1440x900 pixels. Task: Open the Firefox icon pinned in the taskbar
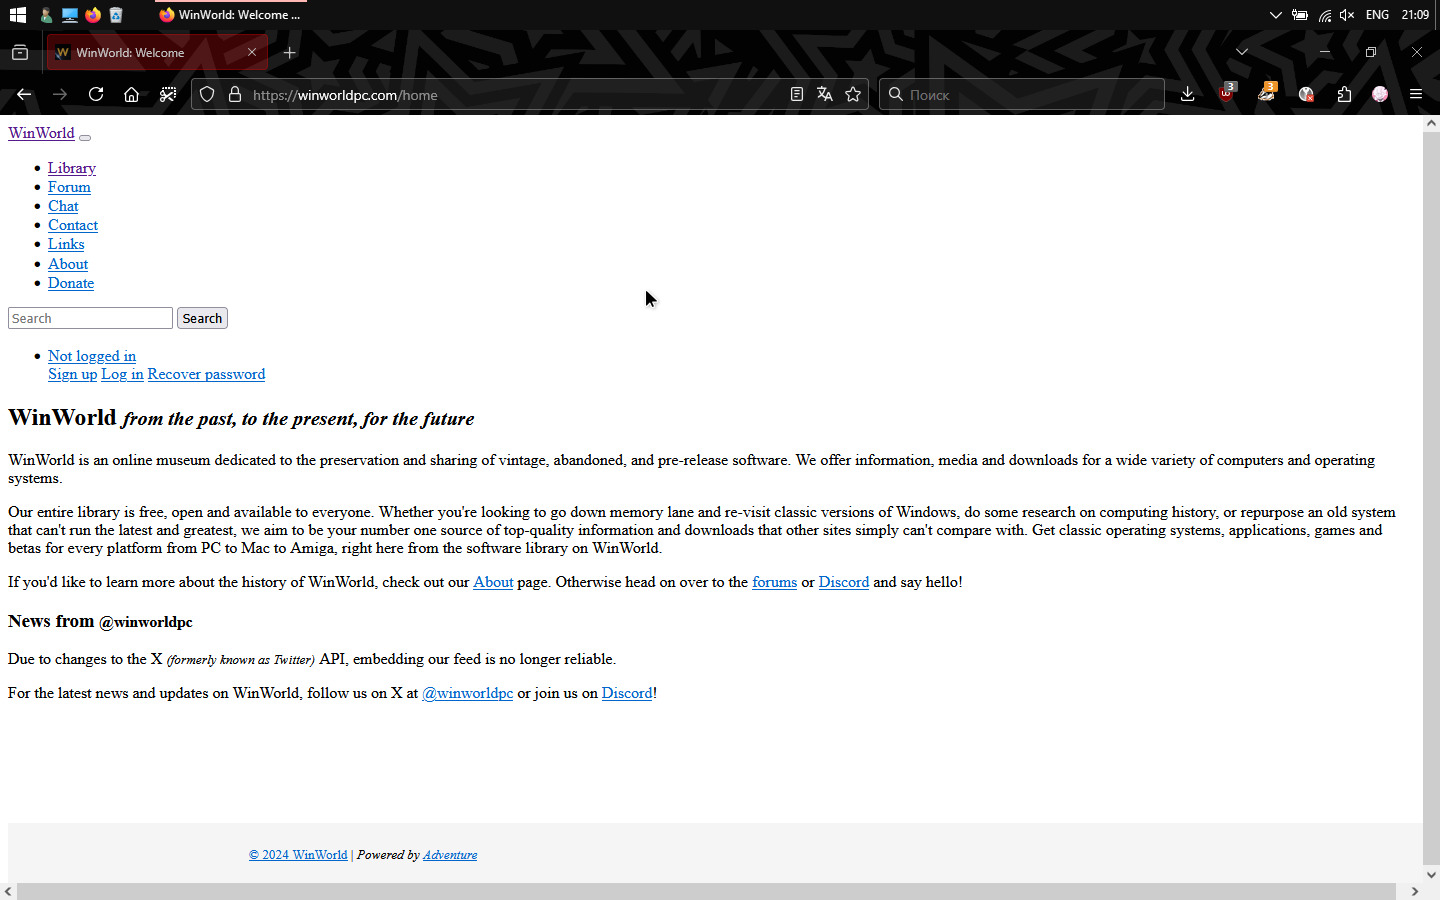tap(93, 15)
